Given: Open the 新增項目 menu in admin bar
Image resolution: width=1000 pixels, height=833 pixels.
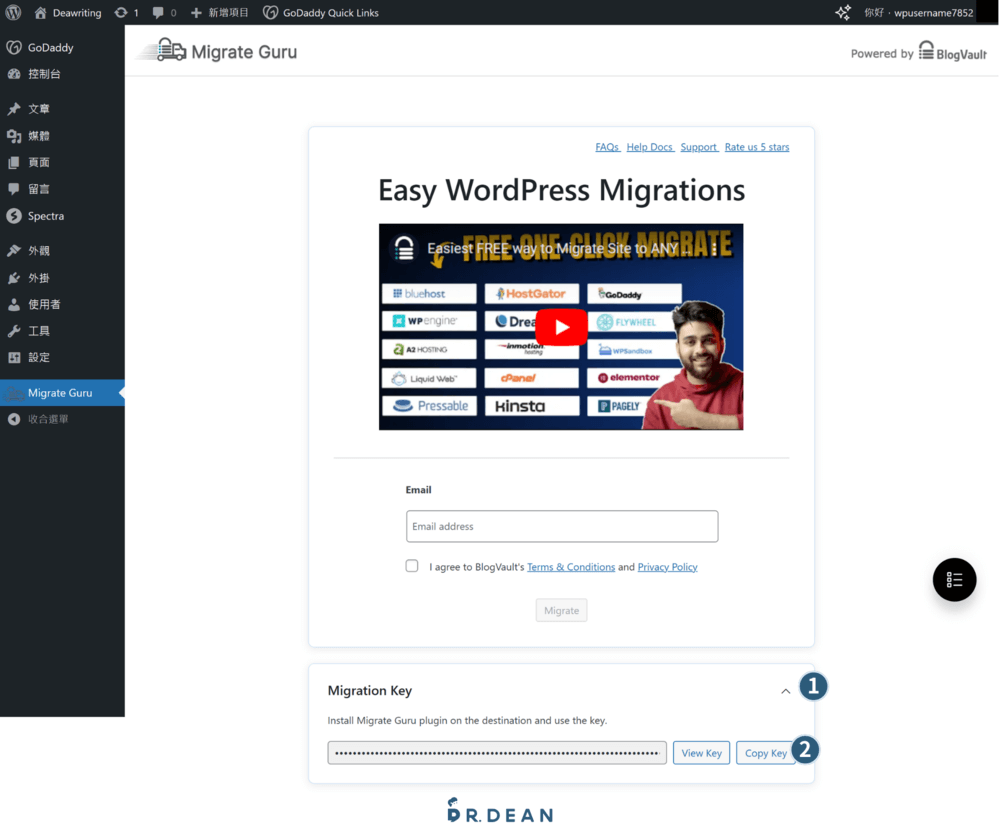Looking at the screenshot, I should point(219,13).
